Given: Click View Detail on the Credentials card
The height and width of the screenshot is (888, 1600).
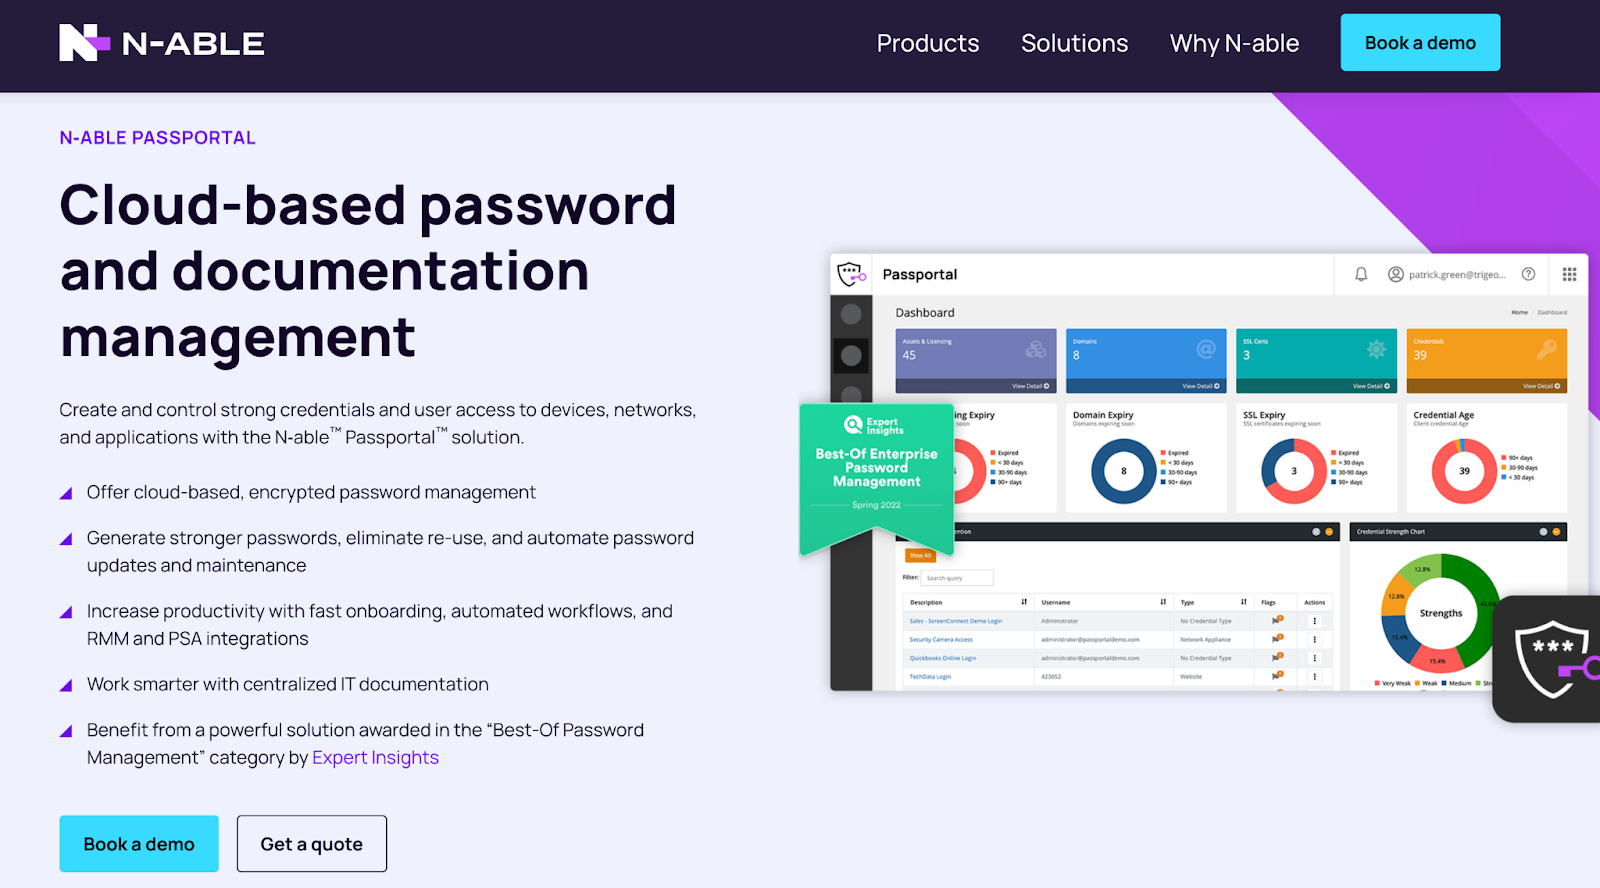Looking at the screenshot, I should pos(1541,386).
